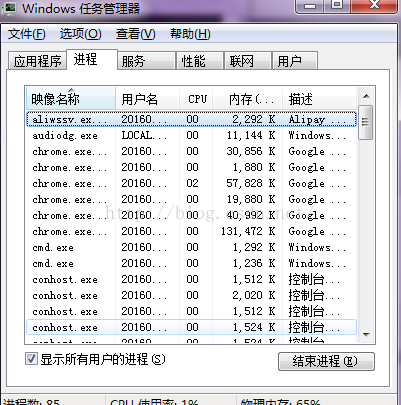This screenshot has width=401, height=405.
Task: Switch to the 联网 tab
Action: click(x=248, y=61)
